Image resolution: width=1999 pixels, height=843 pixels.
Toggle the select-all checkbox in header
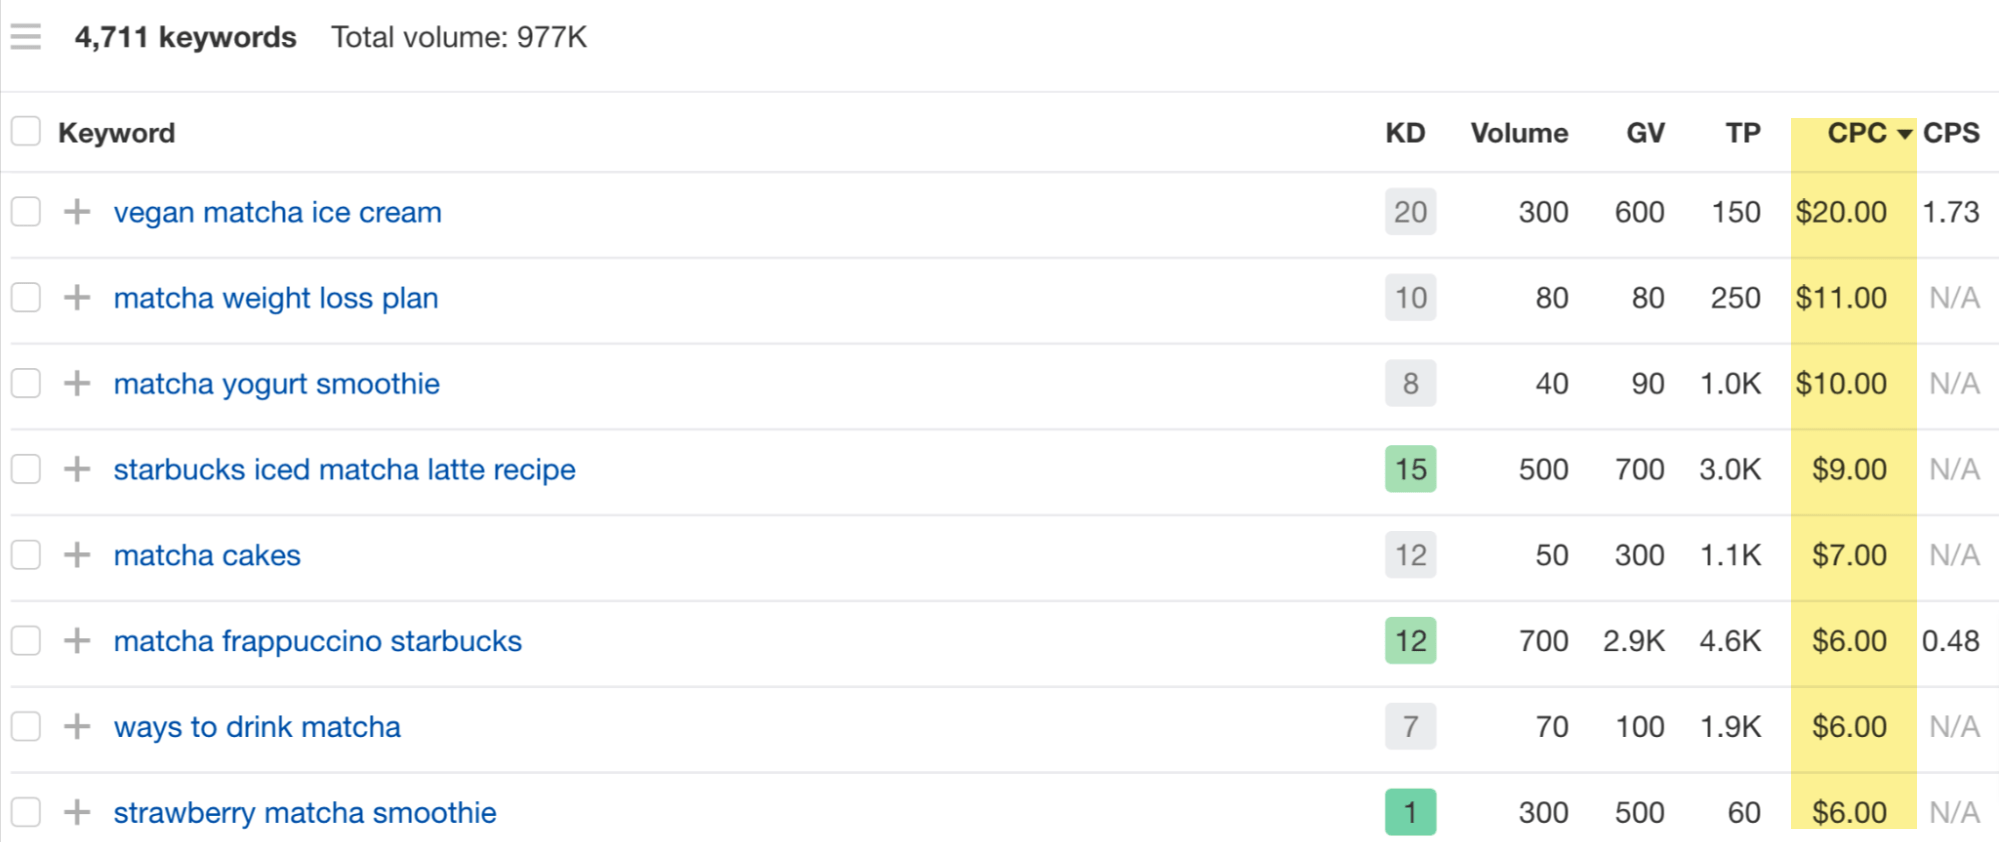(26, 132)
